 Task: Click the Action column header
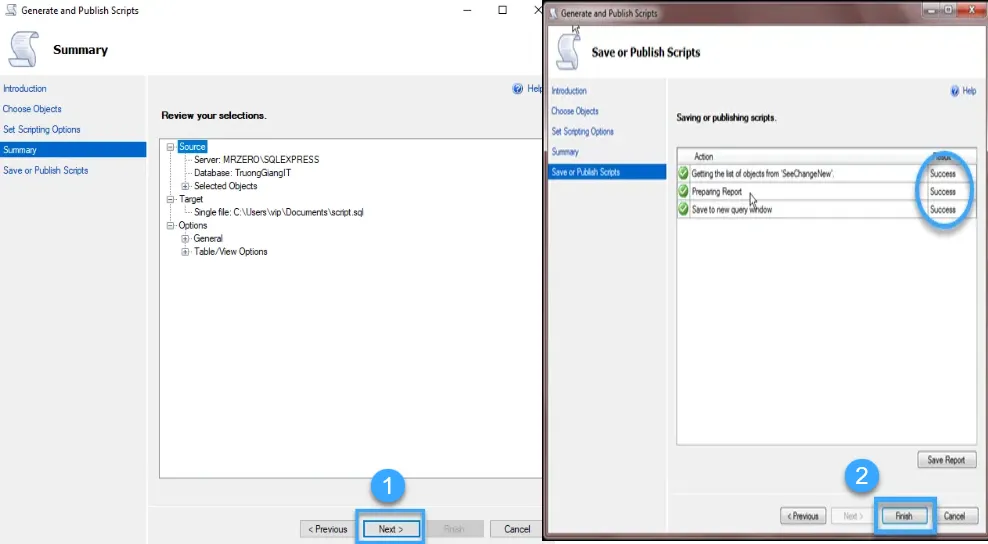click(x=704, y=156)
